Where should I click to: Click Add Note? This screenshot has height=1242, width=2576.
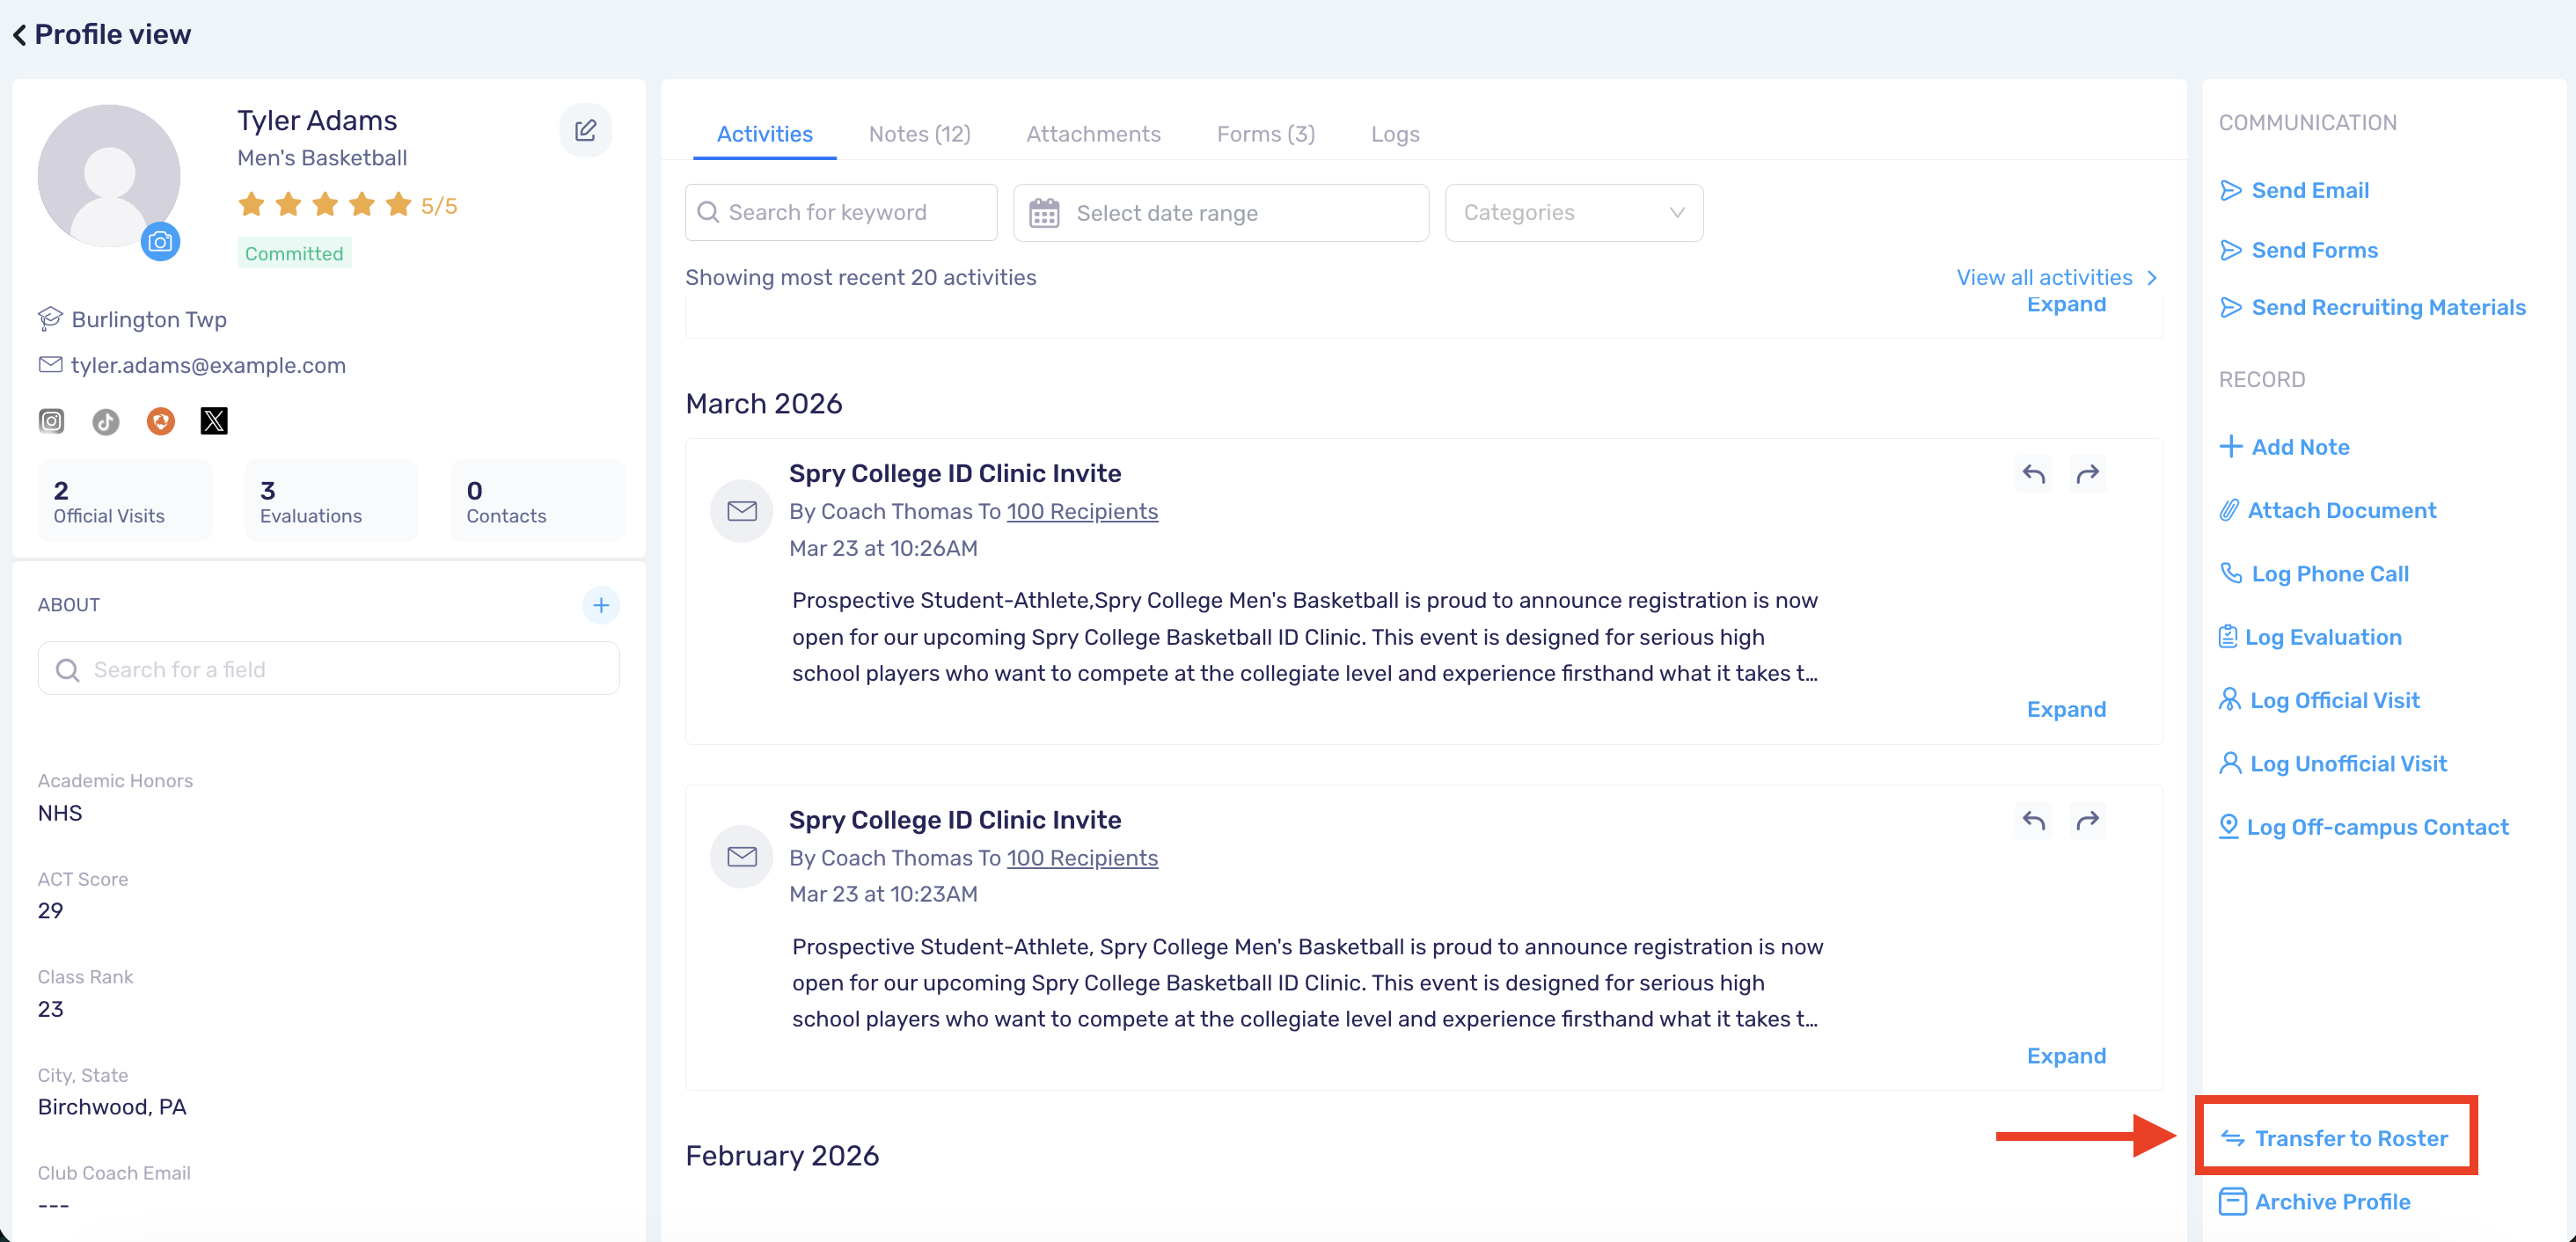tap(2284, 447)
